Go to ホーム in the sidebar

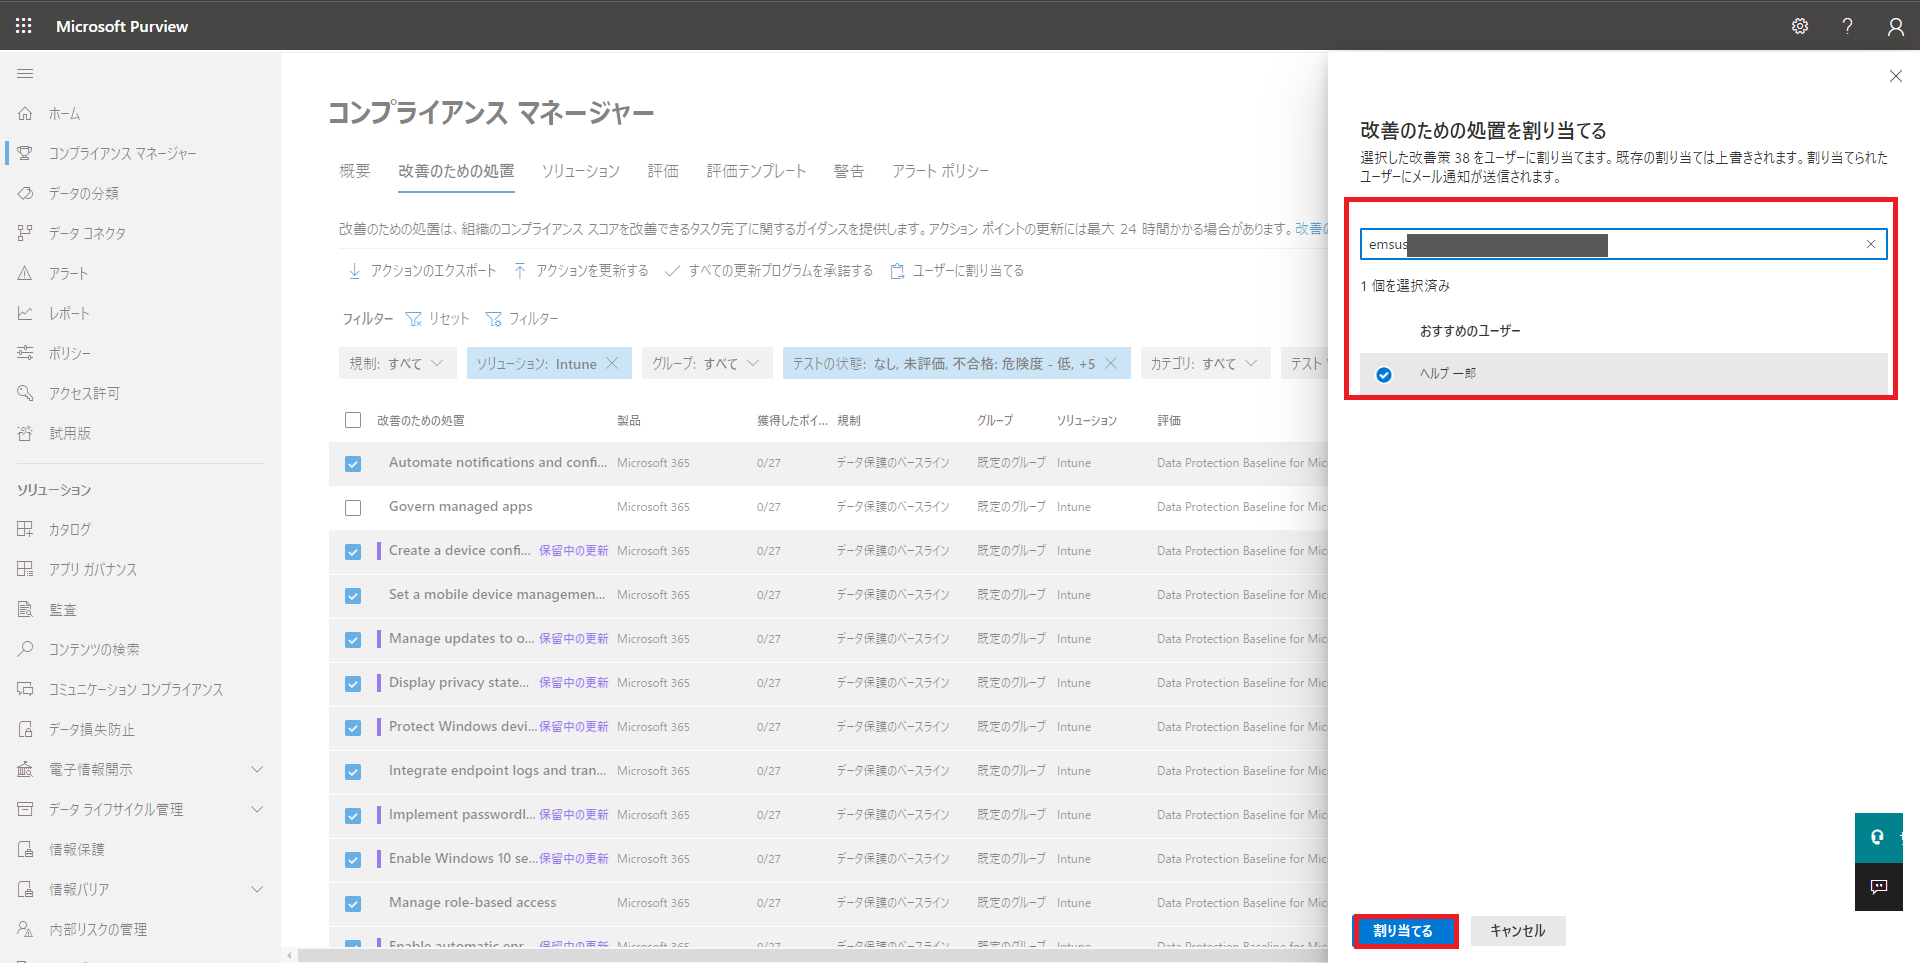[65, 113]
